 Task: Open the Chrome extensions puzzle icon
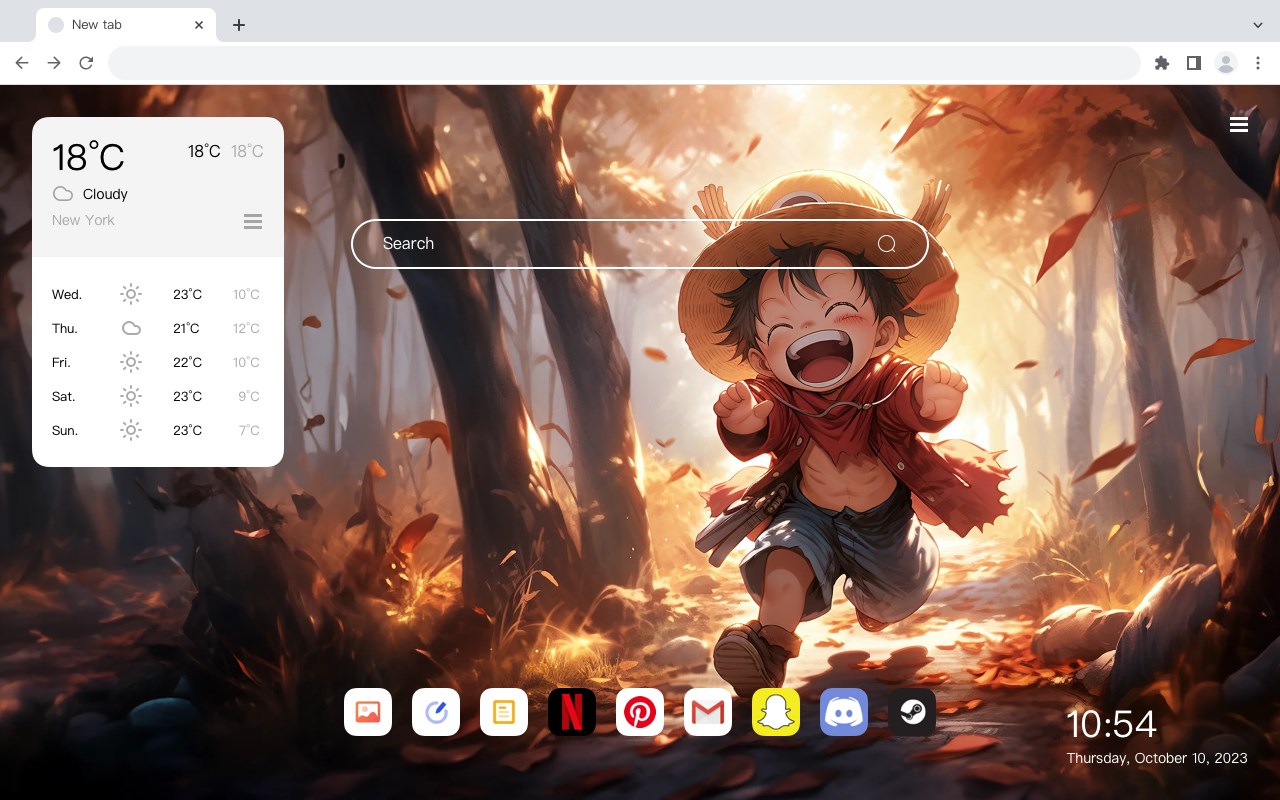(x=1162, y=63)
